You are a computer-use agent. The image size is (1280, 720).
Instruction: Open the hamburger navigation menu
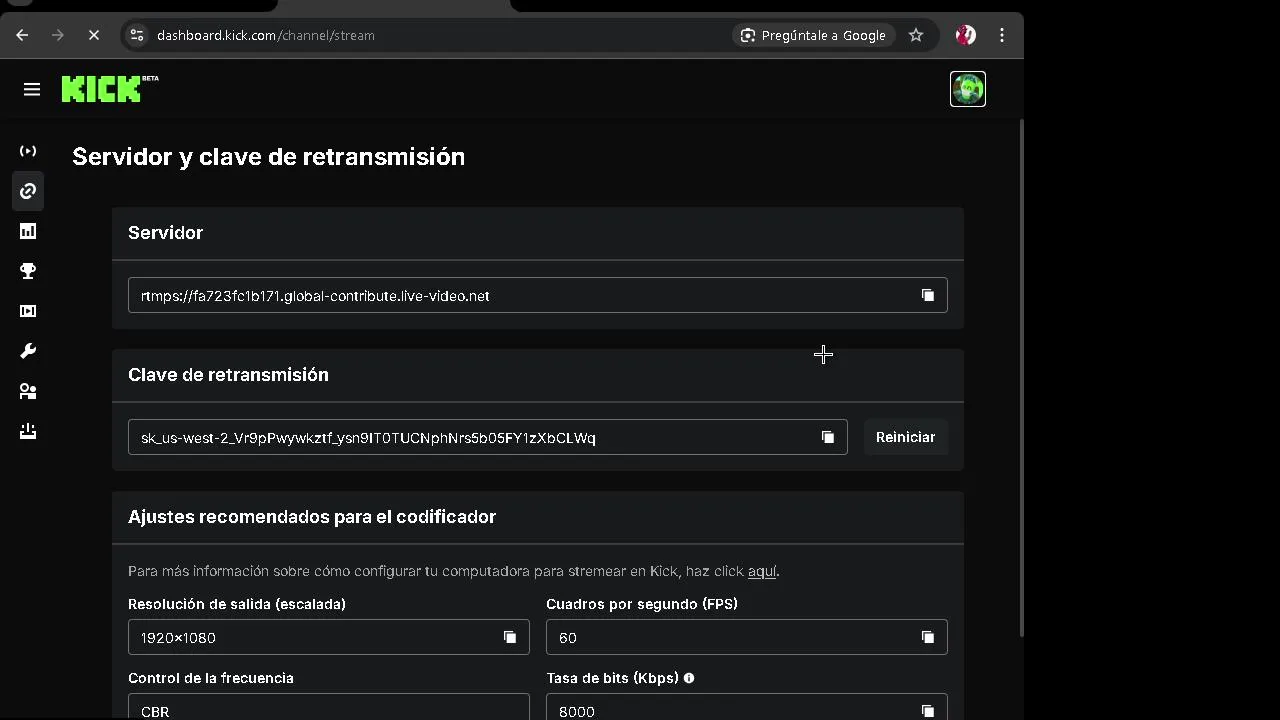tap(32, 90)
